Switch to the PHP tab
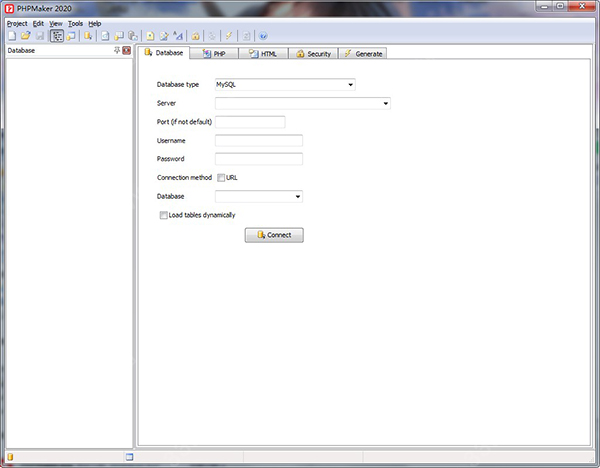600x468 pixels. point(214,54)
